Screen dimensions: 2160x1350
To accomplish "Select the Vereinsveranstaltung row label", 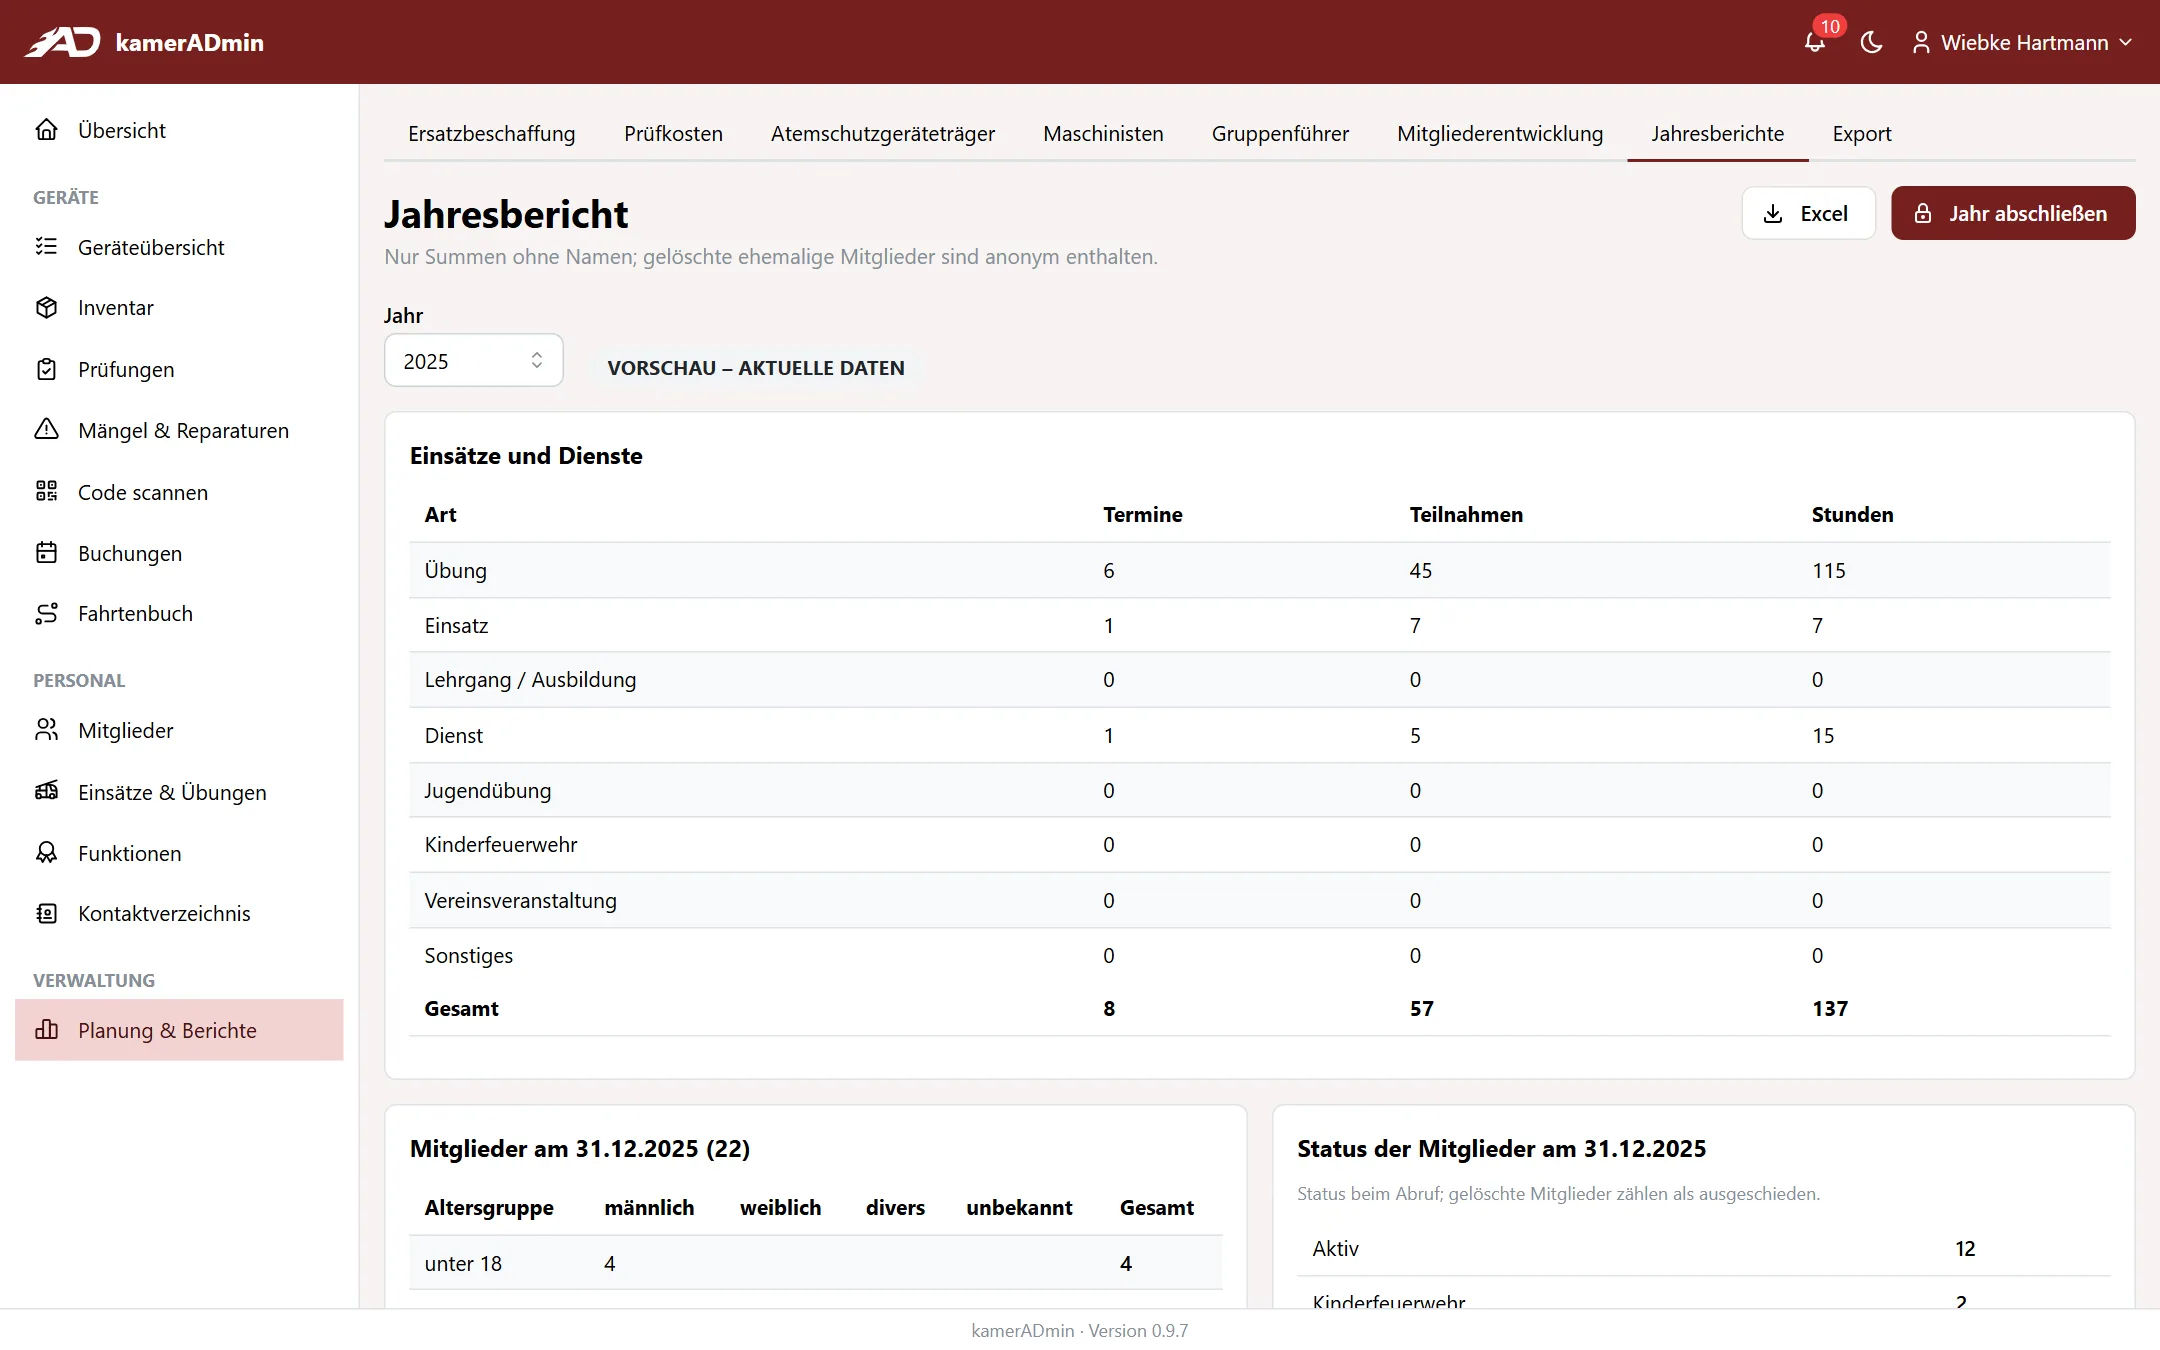I will (521, 901).
